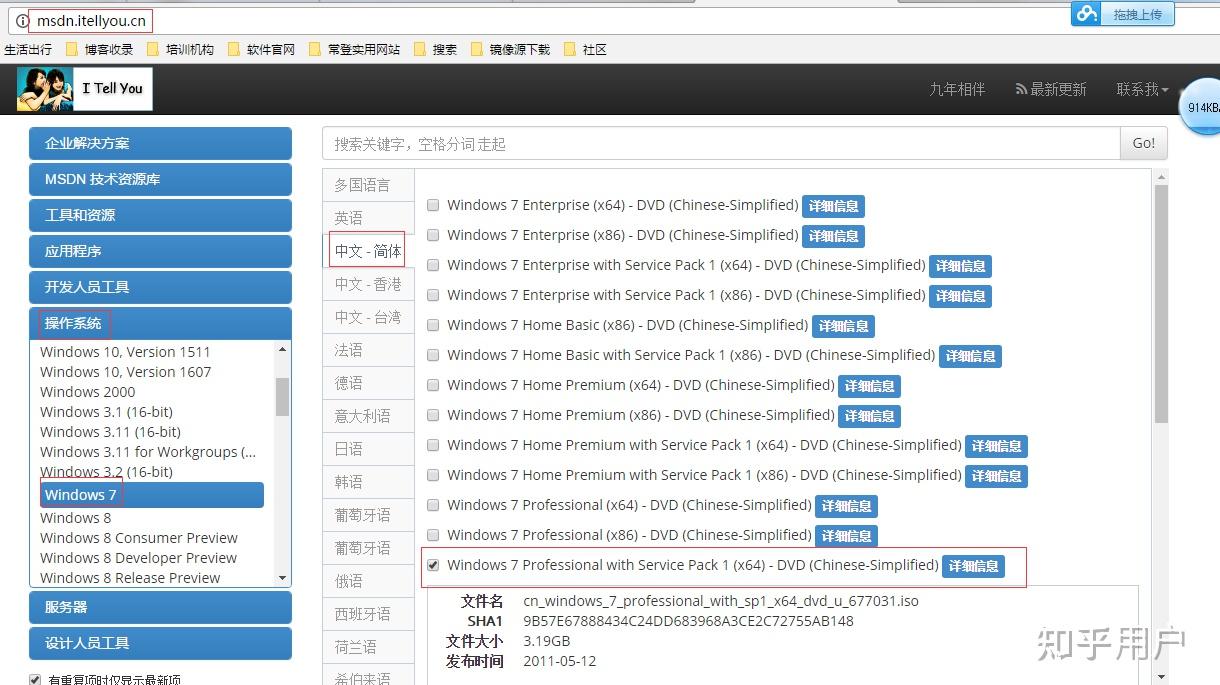Check Windows 7 Enterprise (x64) DVD checkbox
Image resolution: width=1220 pixels, height=685 pixels.
click(433, 205)
